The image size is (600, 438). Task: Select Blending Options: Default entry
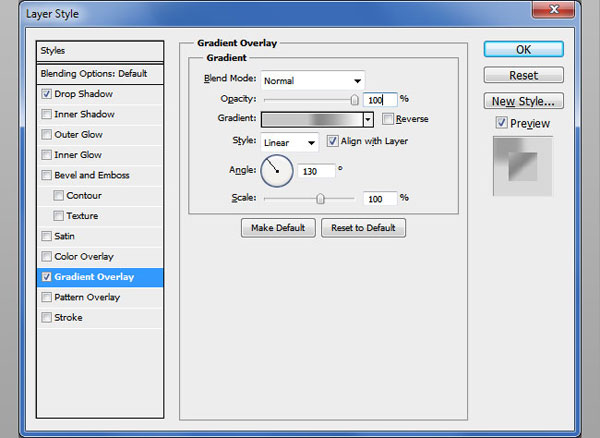coord(100,74)
